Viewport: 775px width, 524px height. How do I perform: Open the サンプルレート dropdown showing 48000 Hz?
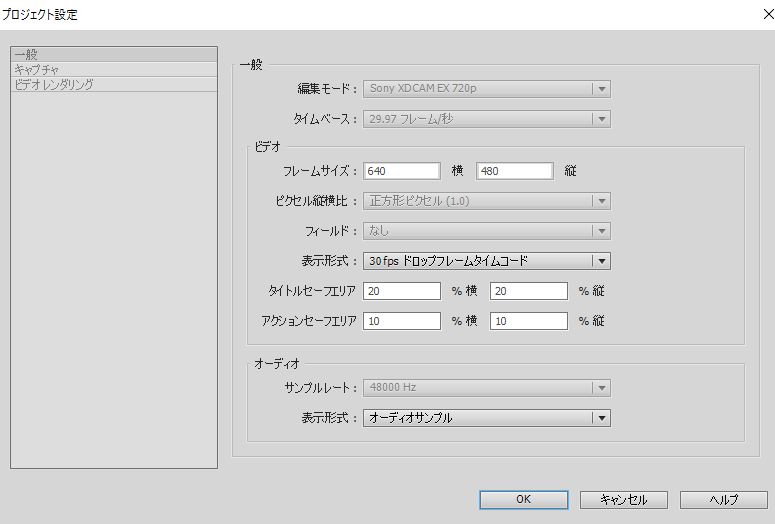pos(487,388)
